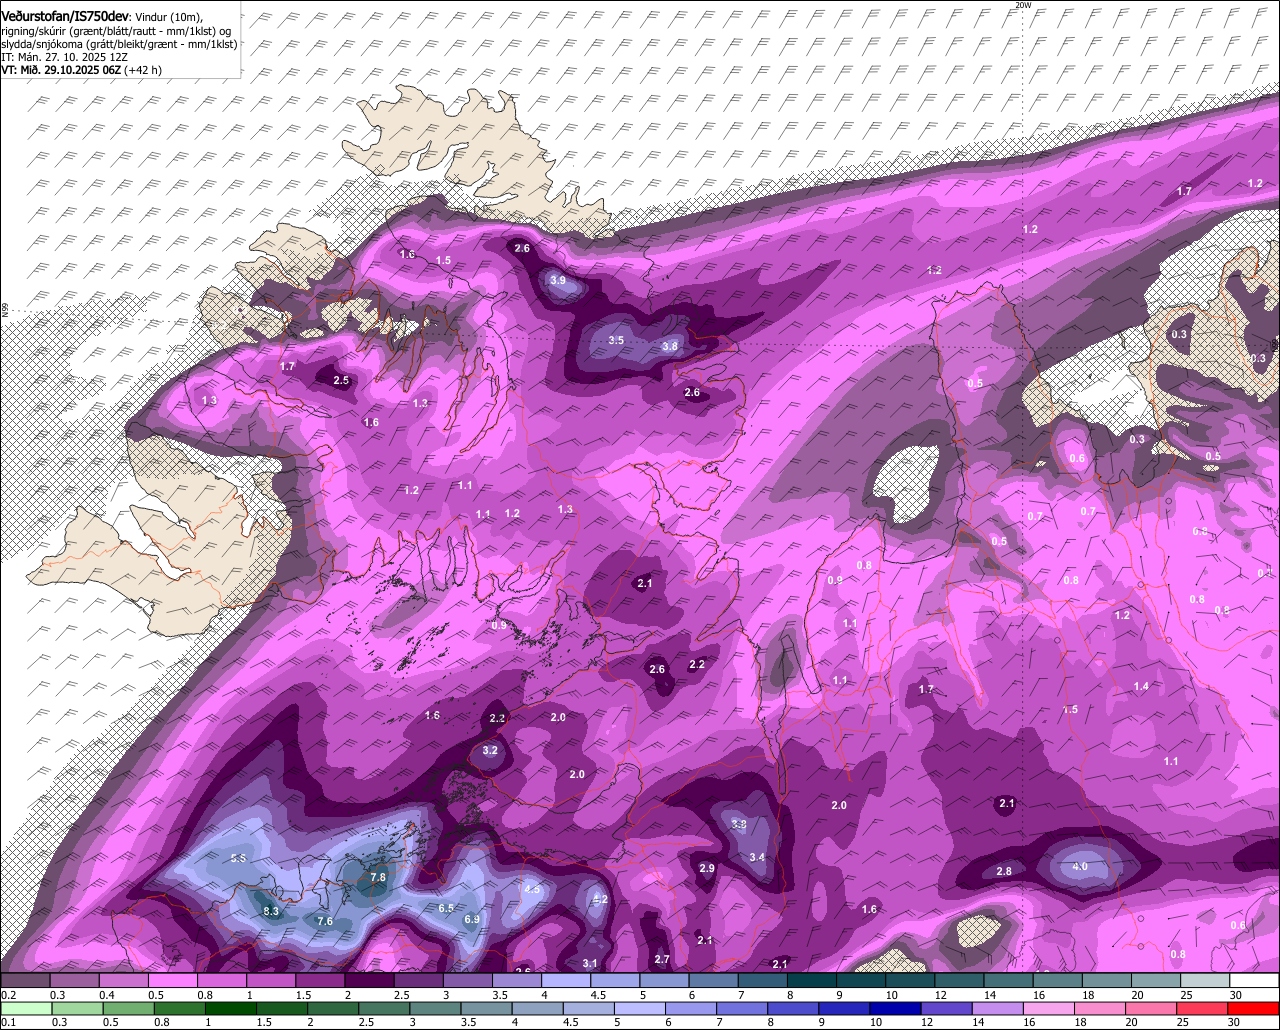This screenshot has height=1030, width=1280.
Task: Select the bright red rain swatch after 30
Action: pos(1254,1008)
